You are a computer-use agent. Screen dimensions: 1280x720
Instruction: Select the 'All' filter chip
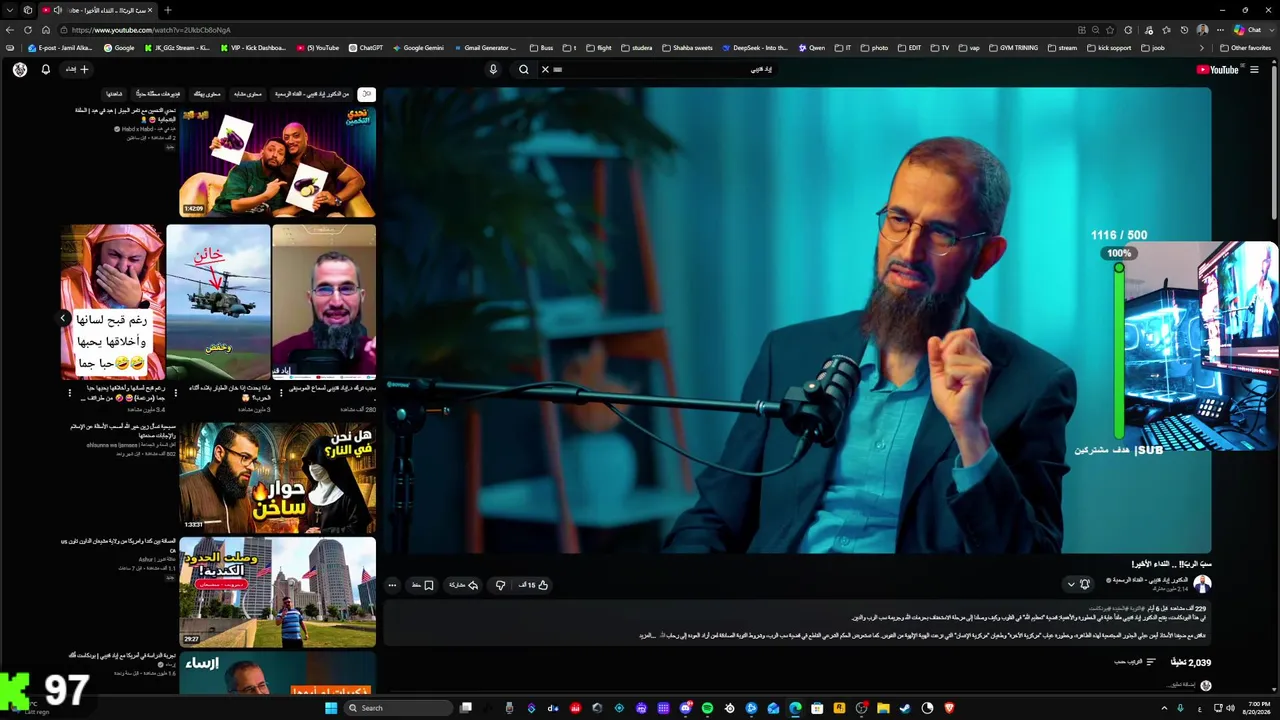pos(367,94)
